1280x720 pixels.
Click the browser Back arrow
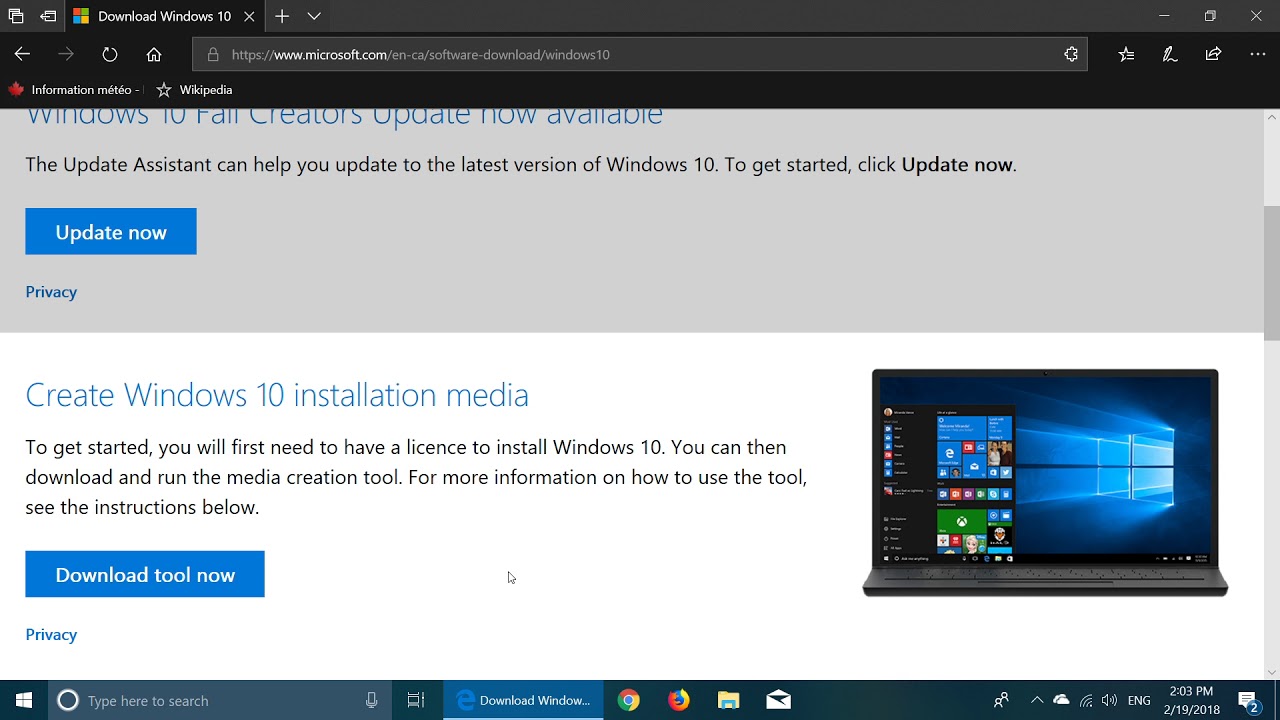click(x=22, y=54)
